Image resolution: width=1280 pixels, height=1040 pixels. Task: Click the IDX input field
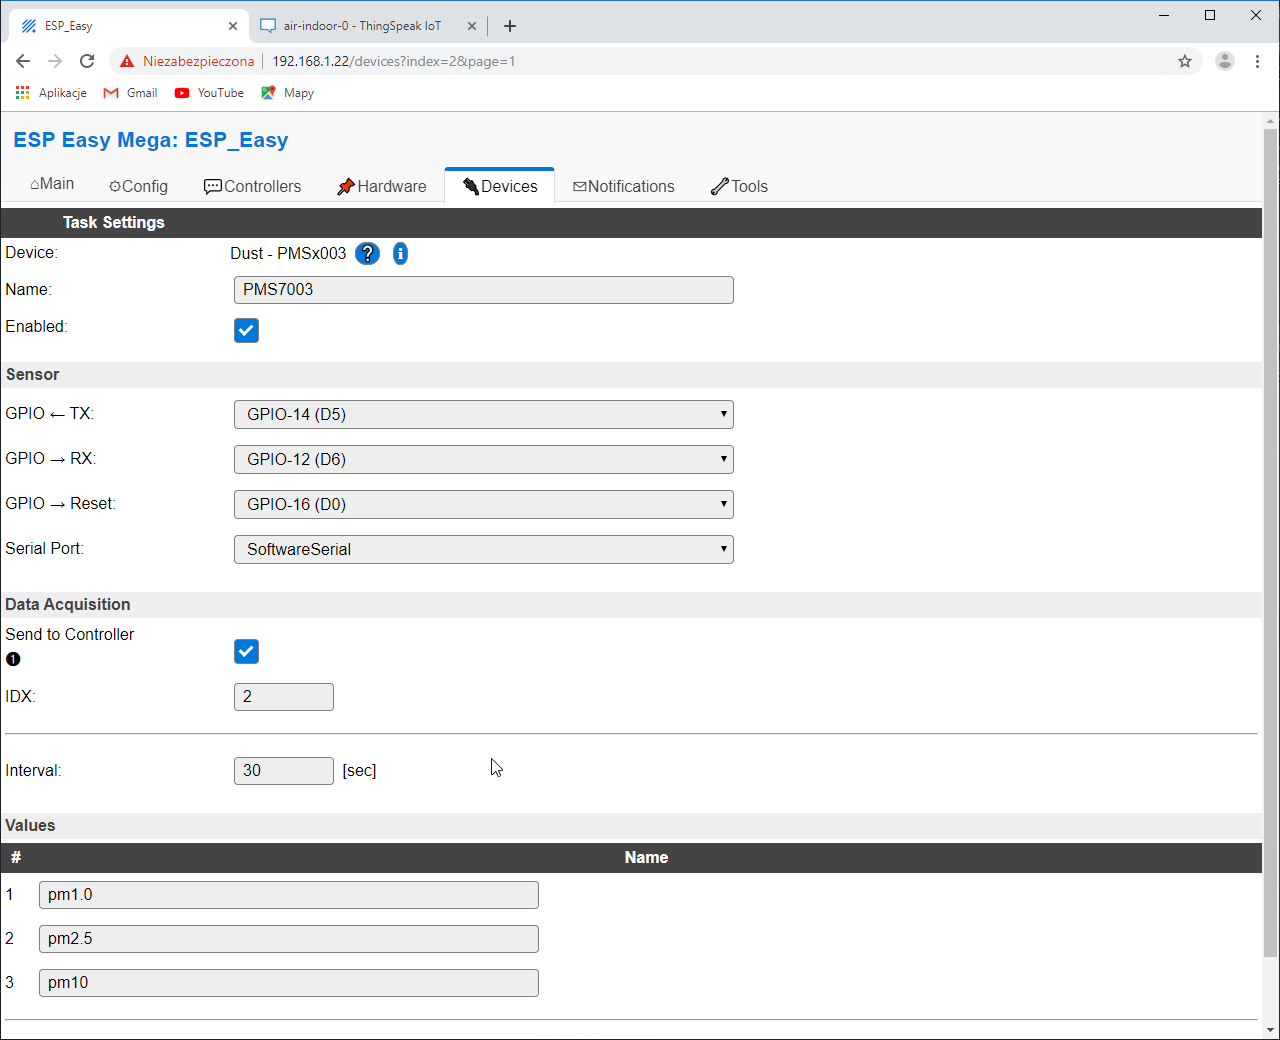pyautogui.click(x=284, y=697)
